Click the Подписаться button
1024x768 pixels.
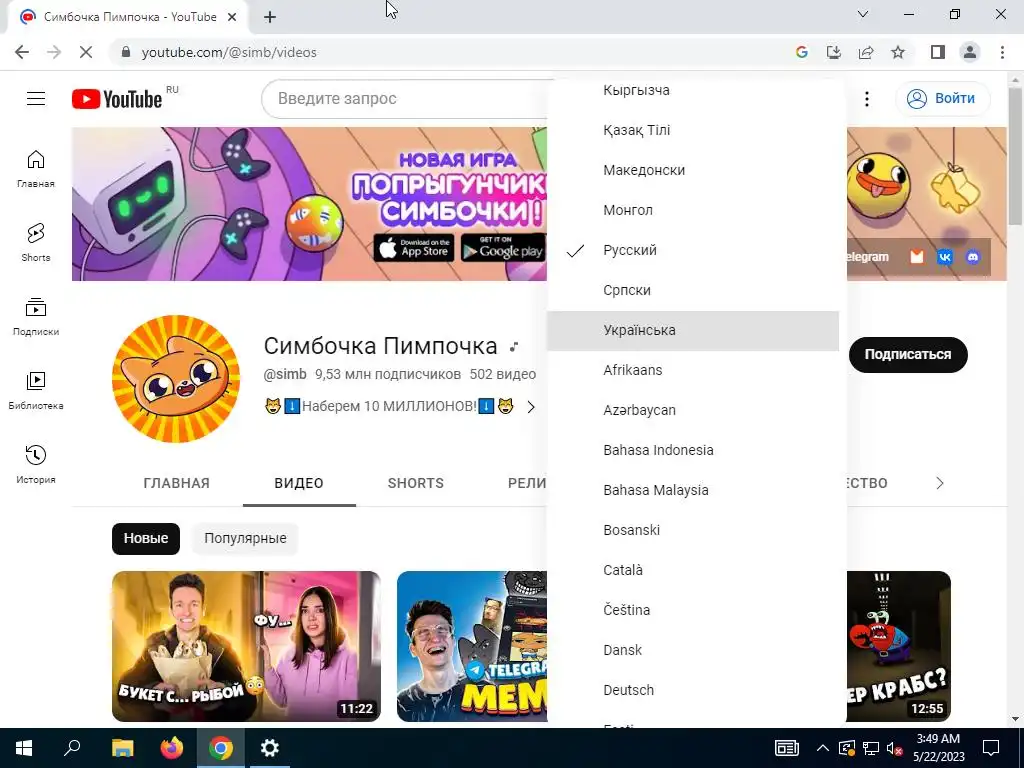tap(908, 355)
